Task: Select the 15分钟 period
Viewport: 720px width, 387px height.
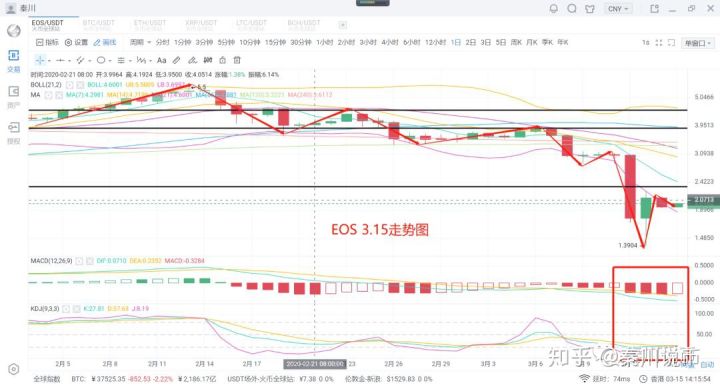Action: (275, 42)
